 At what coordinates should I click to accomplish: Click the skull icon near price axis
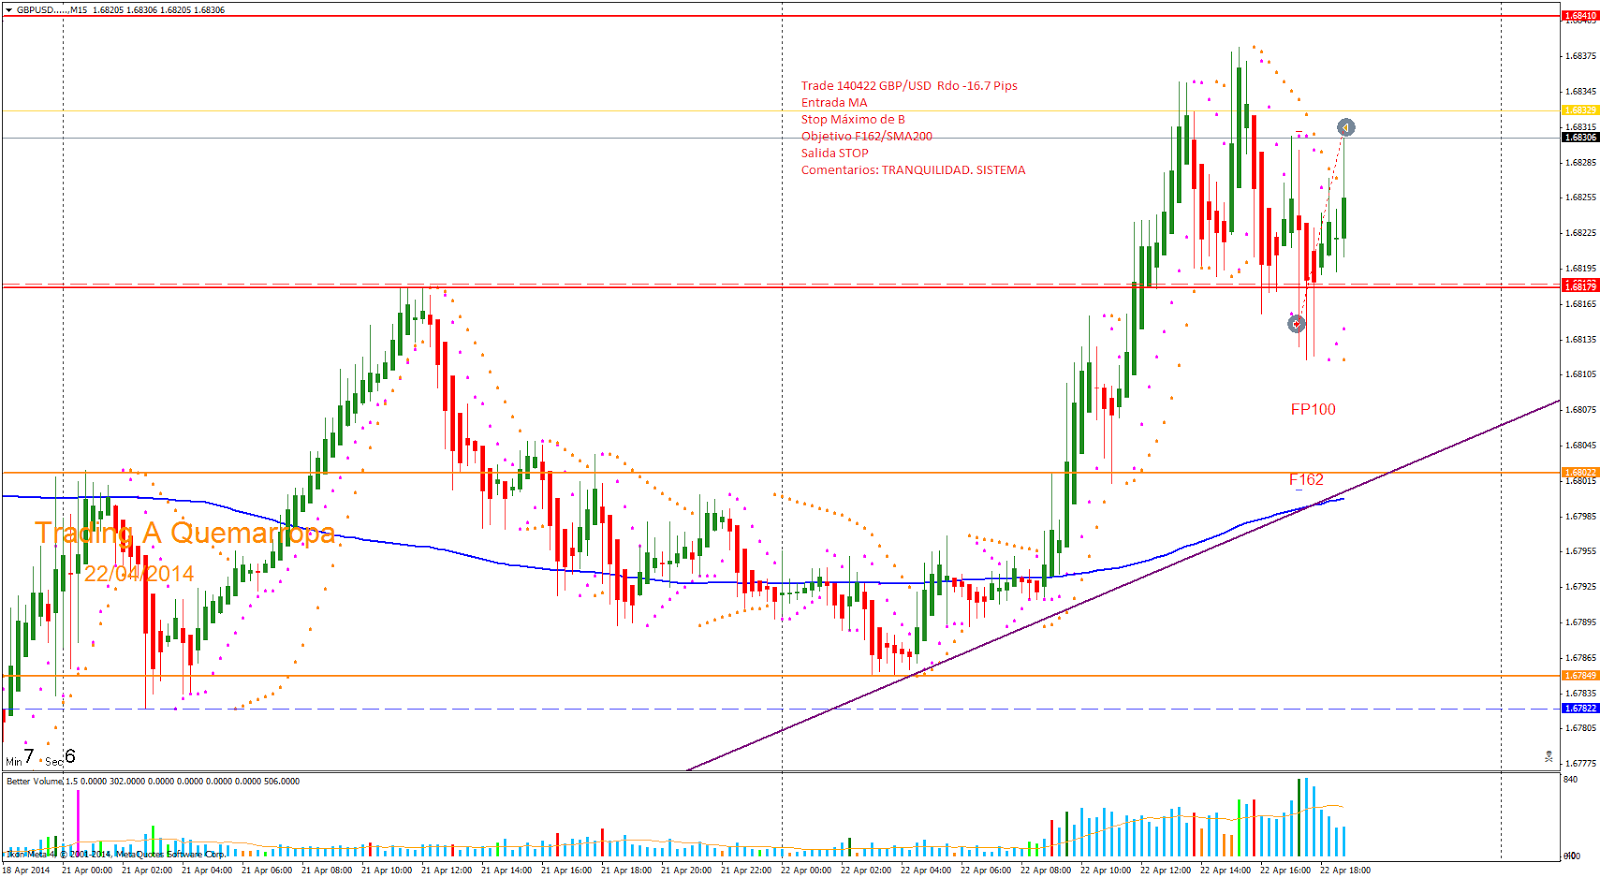tap(1549, 757)
